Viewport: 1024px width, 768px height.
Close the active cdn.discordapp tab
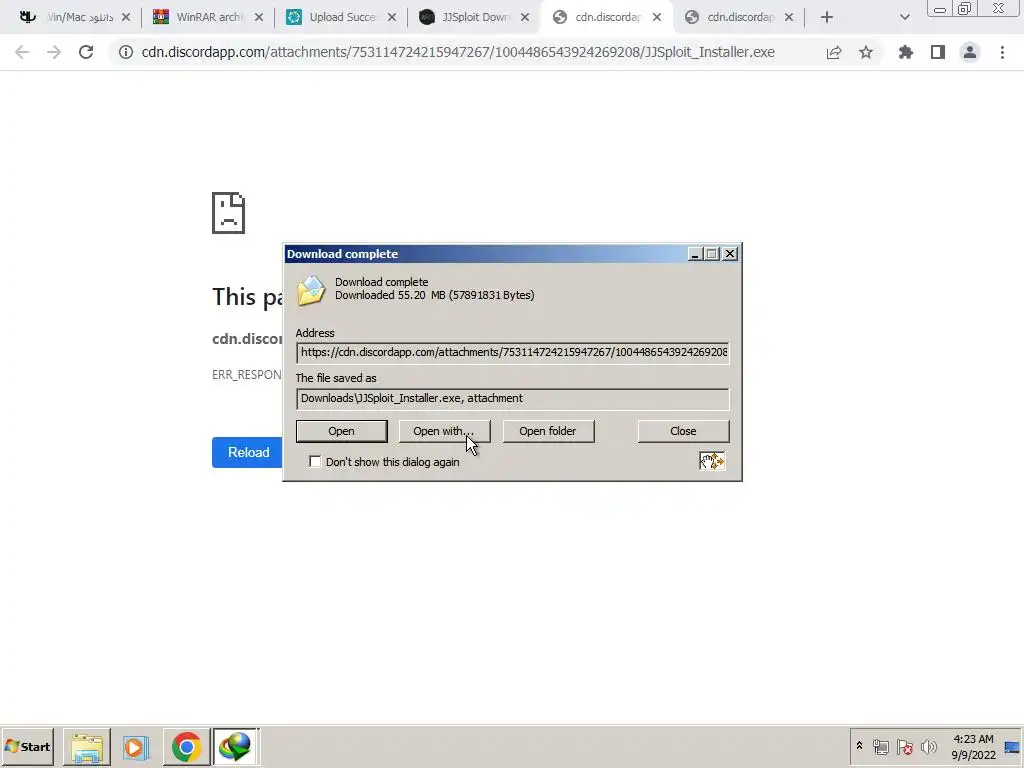point(657,18)
